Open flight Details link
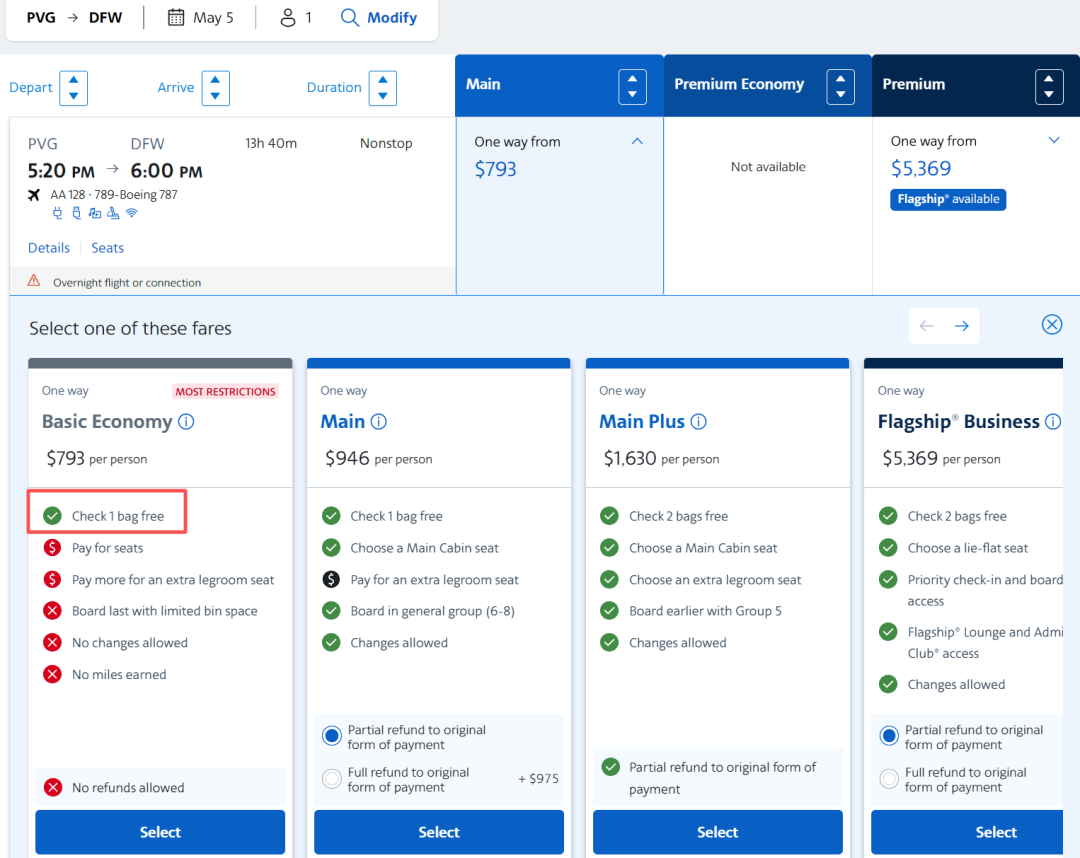Screen dimensions: 1080x858 click(x=49, y=248)
